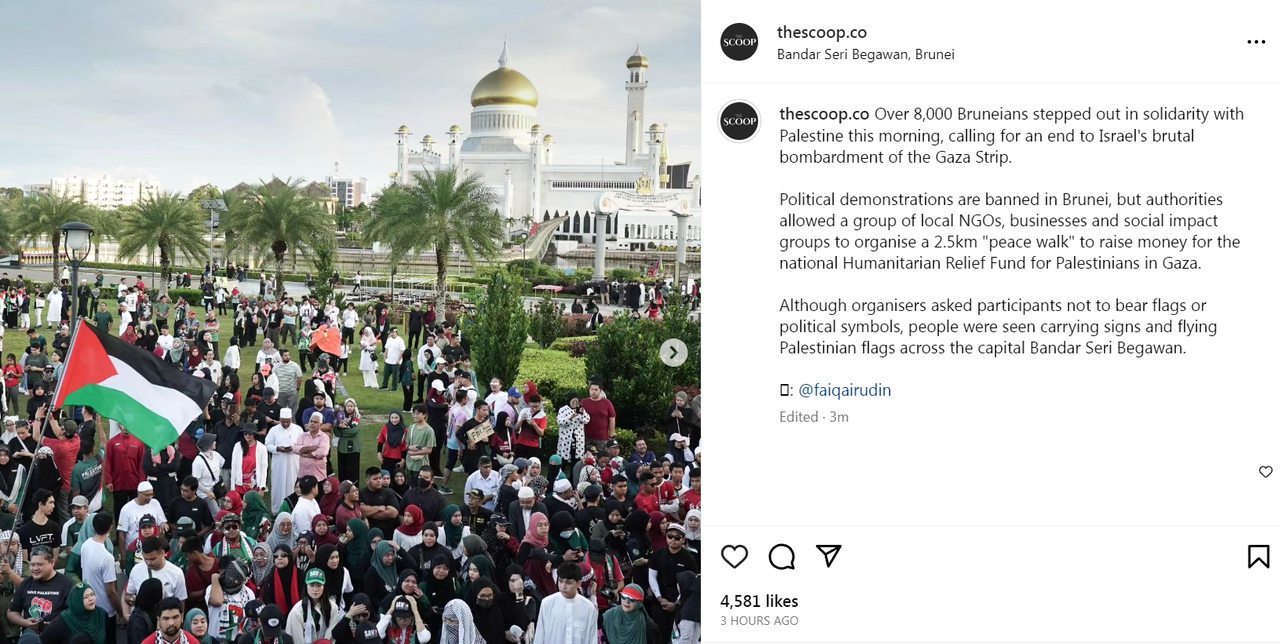Viewport: 1280px width, 644px height.
Task: Open thescoop.co username in caption
Action: click(x=824, y=114)
